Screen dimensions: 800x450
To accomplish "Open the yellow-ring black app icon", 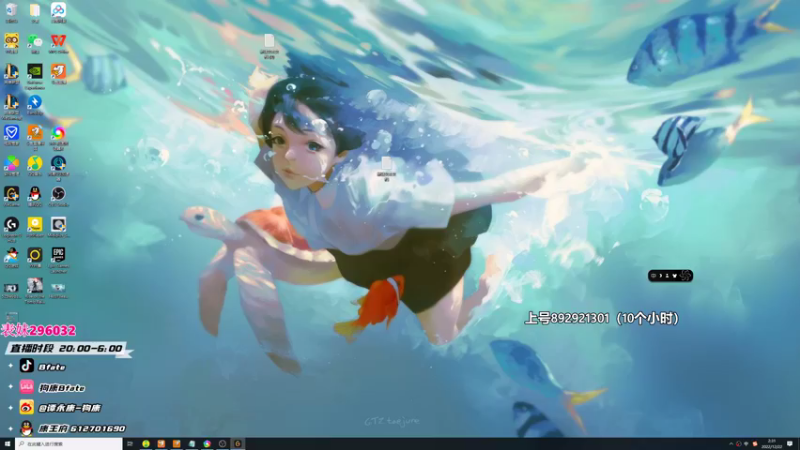I will [35, 255].
